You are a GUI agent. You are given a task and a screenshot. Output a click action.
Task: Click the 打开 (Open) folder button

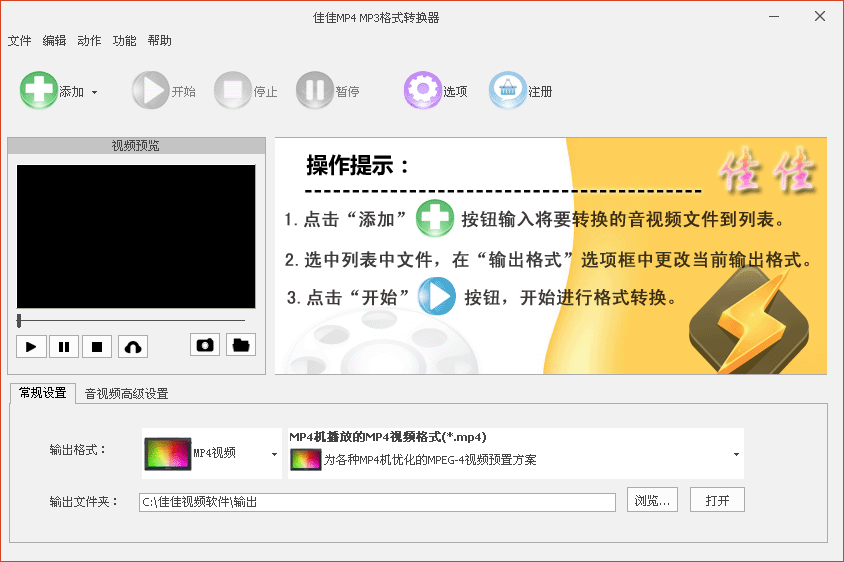[717, 500]
